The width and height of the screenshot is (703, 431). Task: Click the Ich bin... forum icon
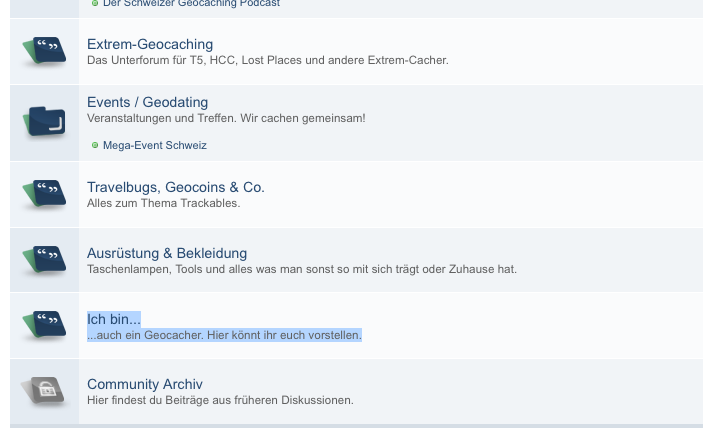coord(44,325)
